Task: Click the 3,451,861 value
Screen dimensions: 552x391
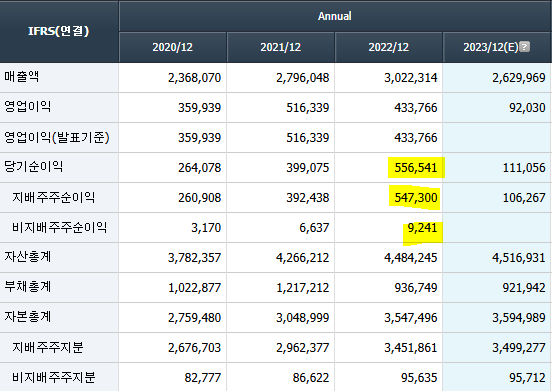Action: click(410, 348)
